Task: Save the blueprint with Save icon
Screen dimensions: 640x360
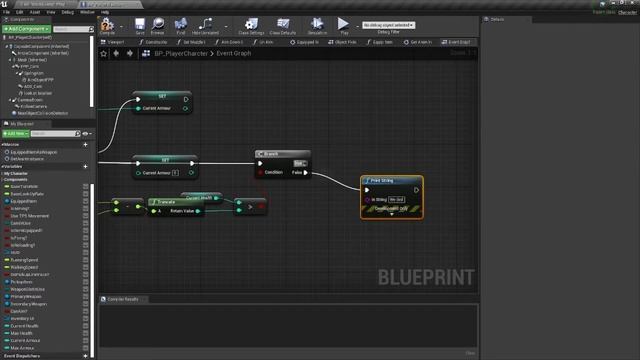Action: (140, 26)
